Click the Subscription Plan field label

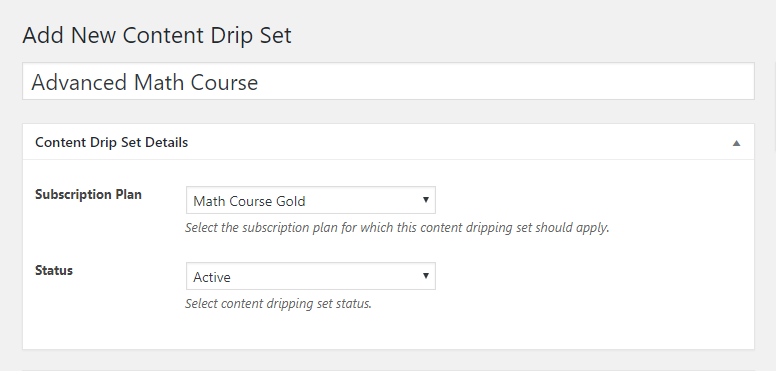coord(88,194)
